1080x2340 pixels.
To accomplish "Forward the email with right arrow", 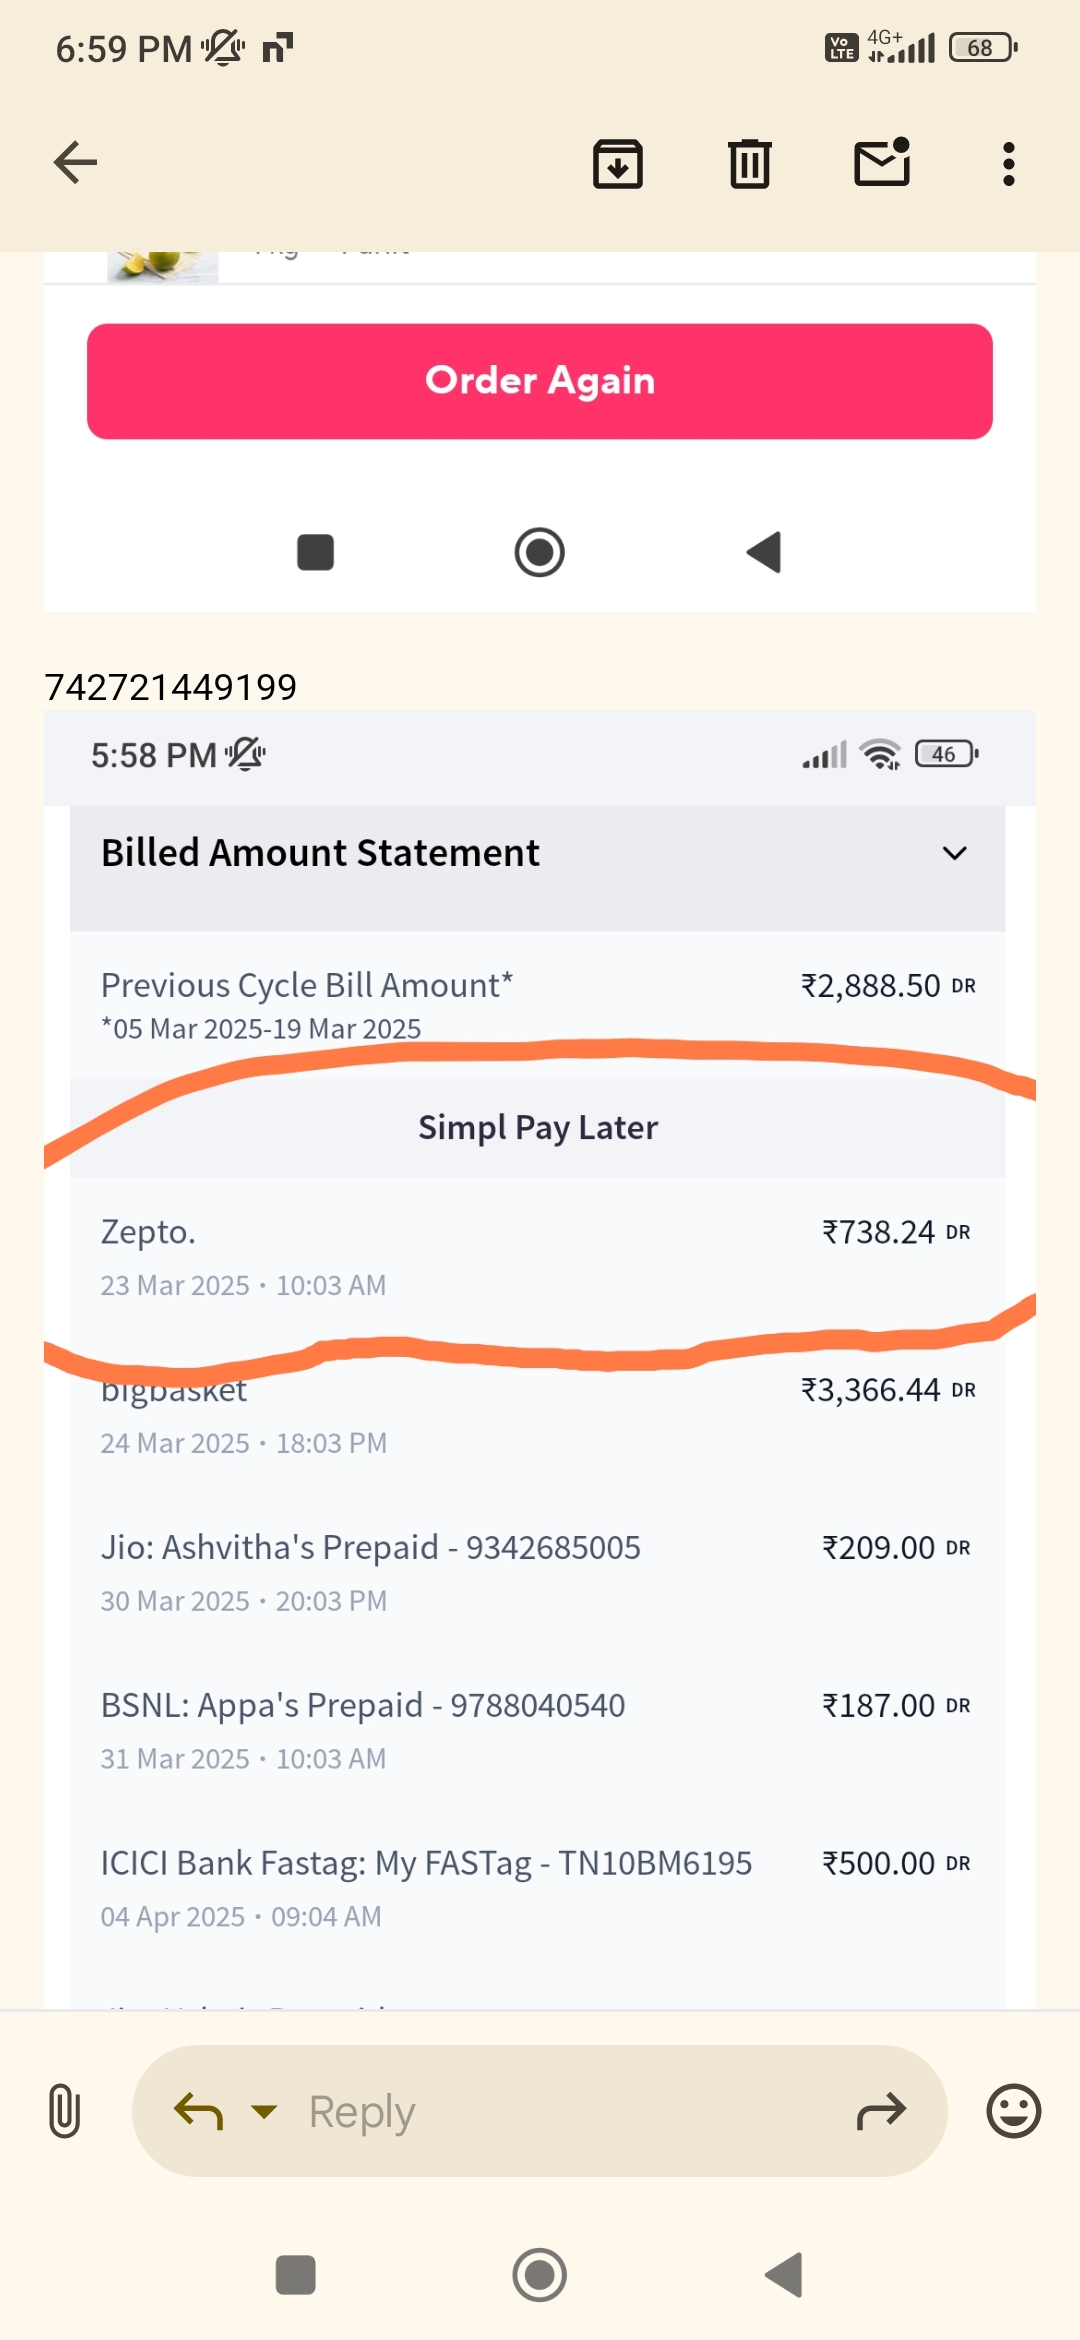I will 881,2111.
